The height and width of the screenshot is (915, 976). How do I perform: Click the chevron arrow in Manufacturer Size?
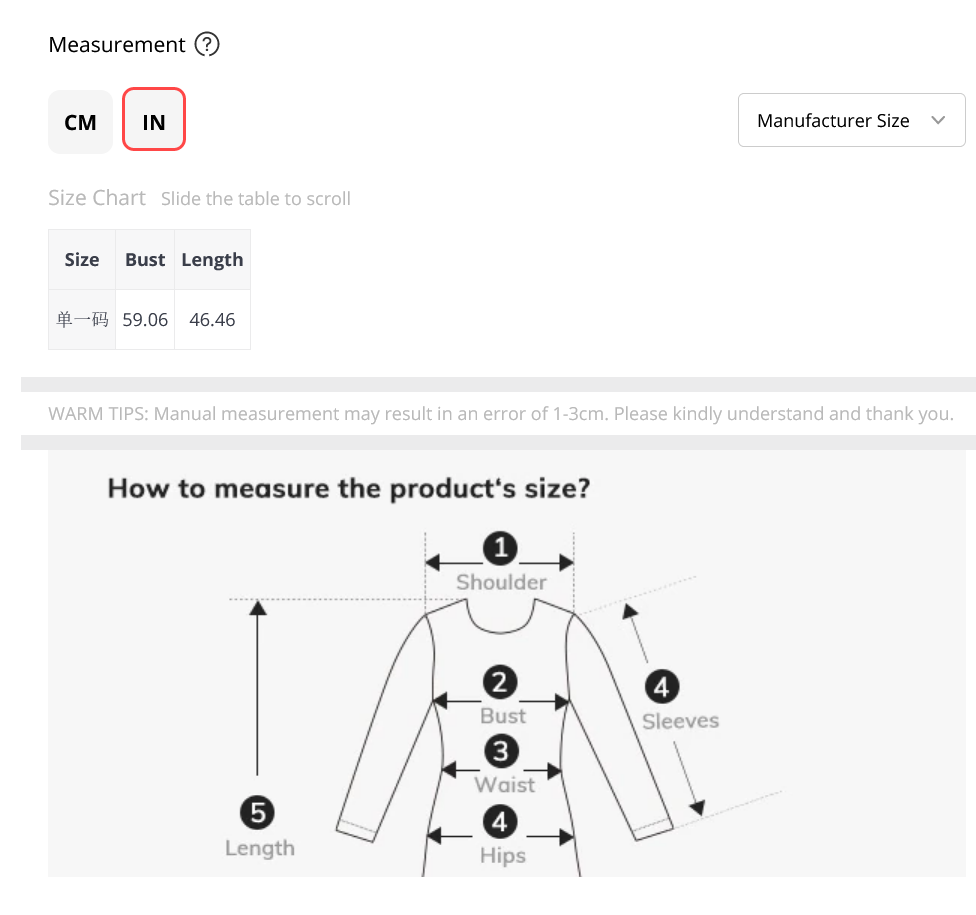pos(938,120)
